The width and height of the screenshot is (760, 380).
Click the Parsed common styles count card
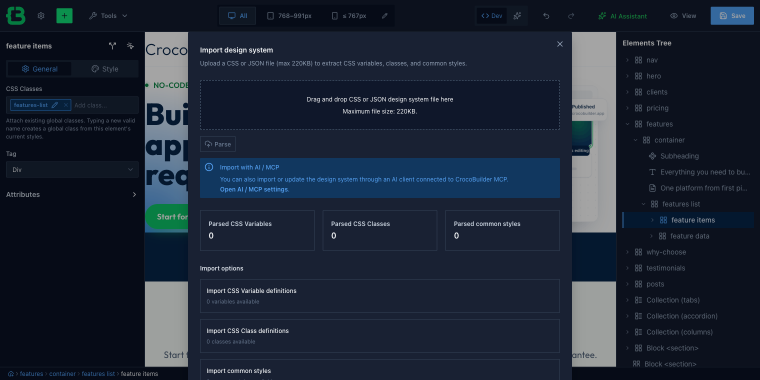503,230
